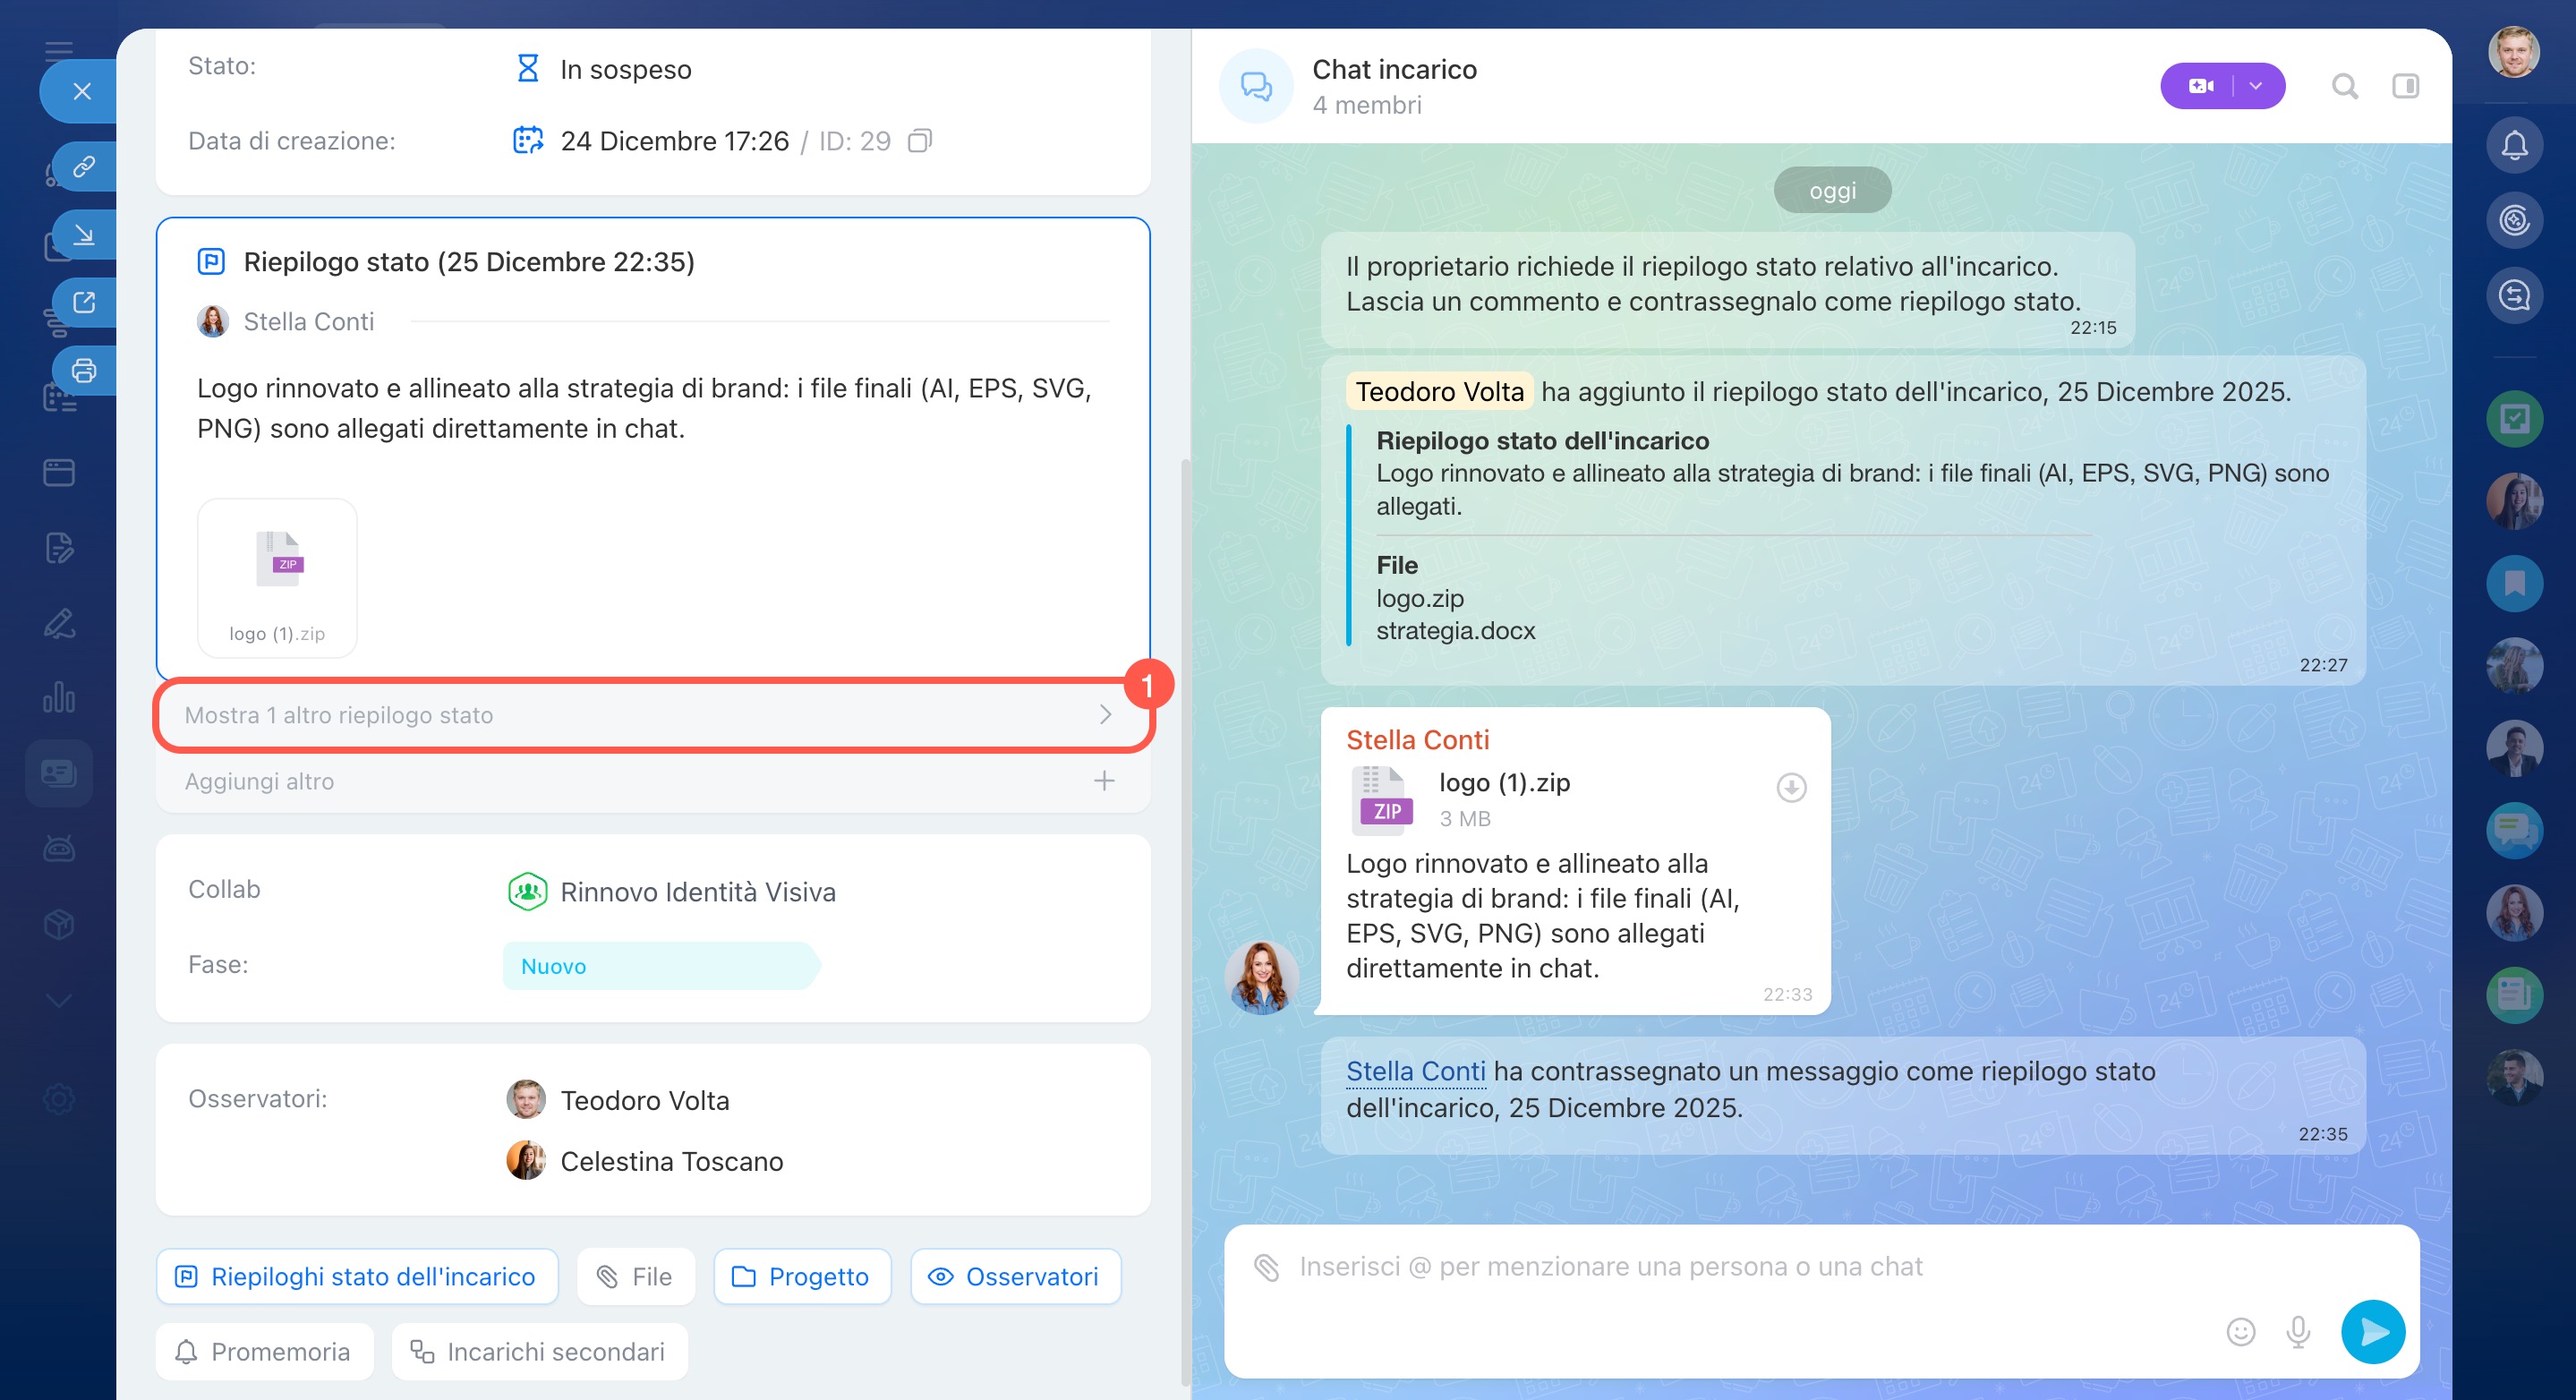
Task: Start a video call in chat
Action: pos(2200,86)
